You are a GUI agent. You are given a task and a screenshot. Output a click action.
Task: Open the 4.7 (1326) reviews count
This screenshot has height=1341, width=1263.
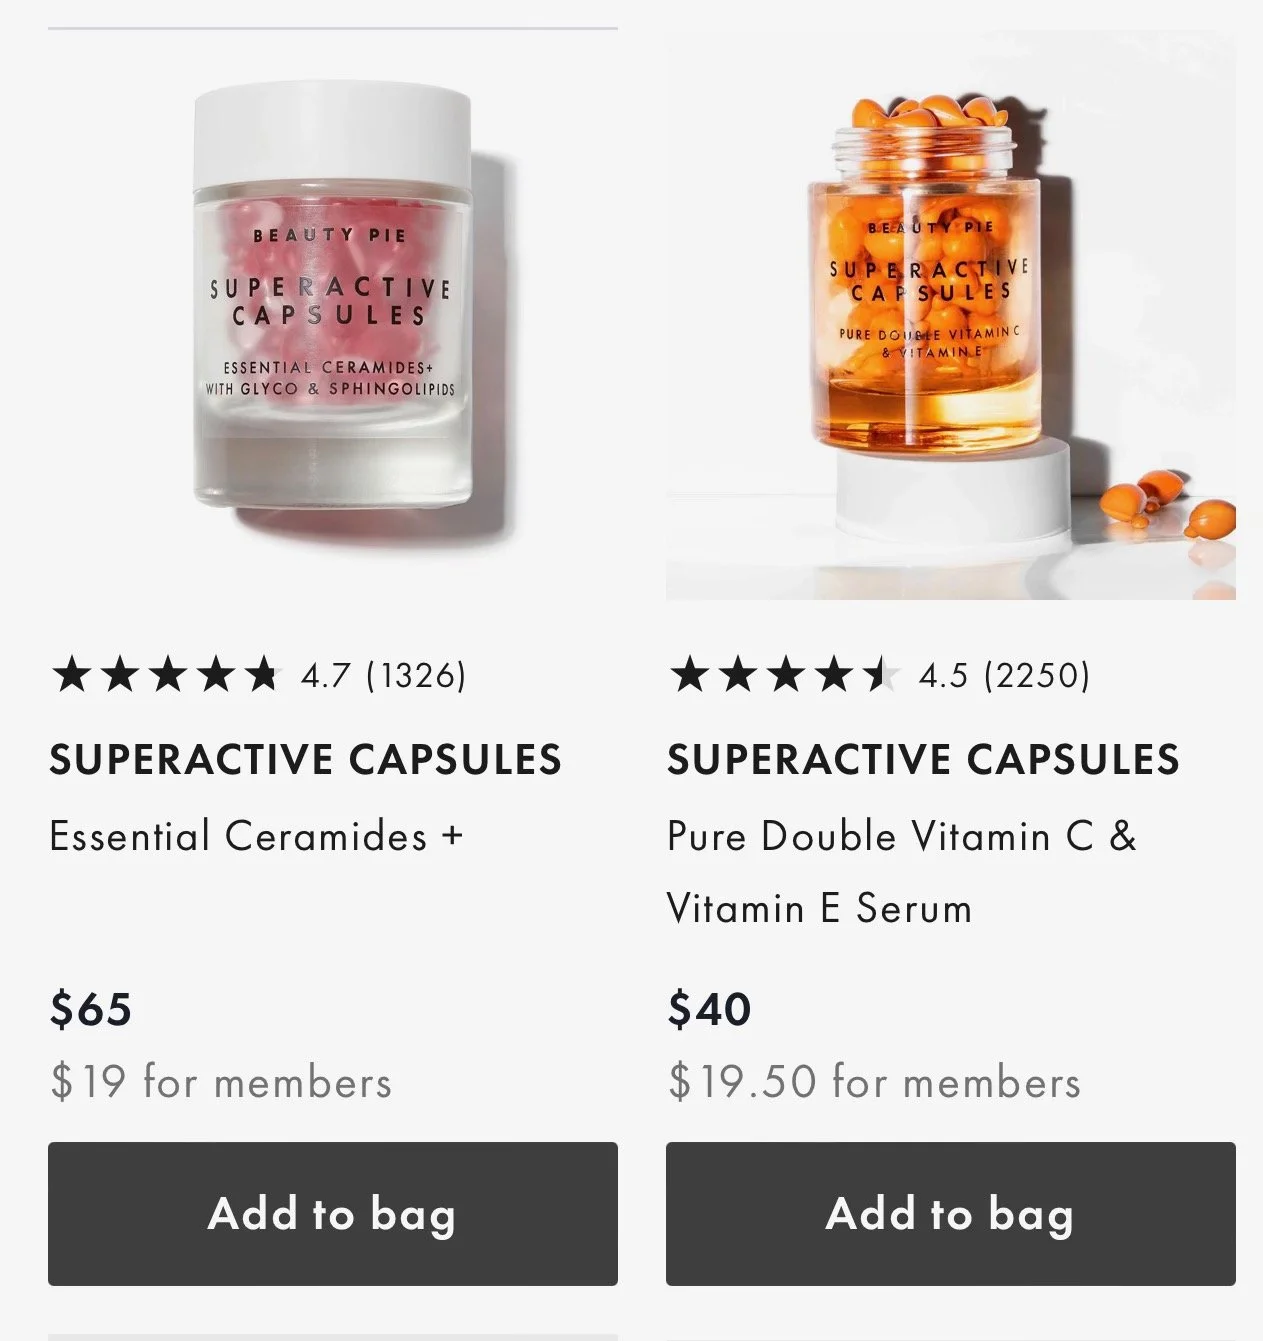point(384,676)
